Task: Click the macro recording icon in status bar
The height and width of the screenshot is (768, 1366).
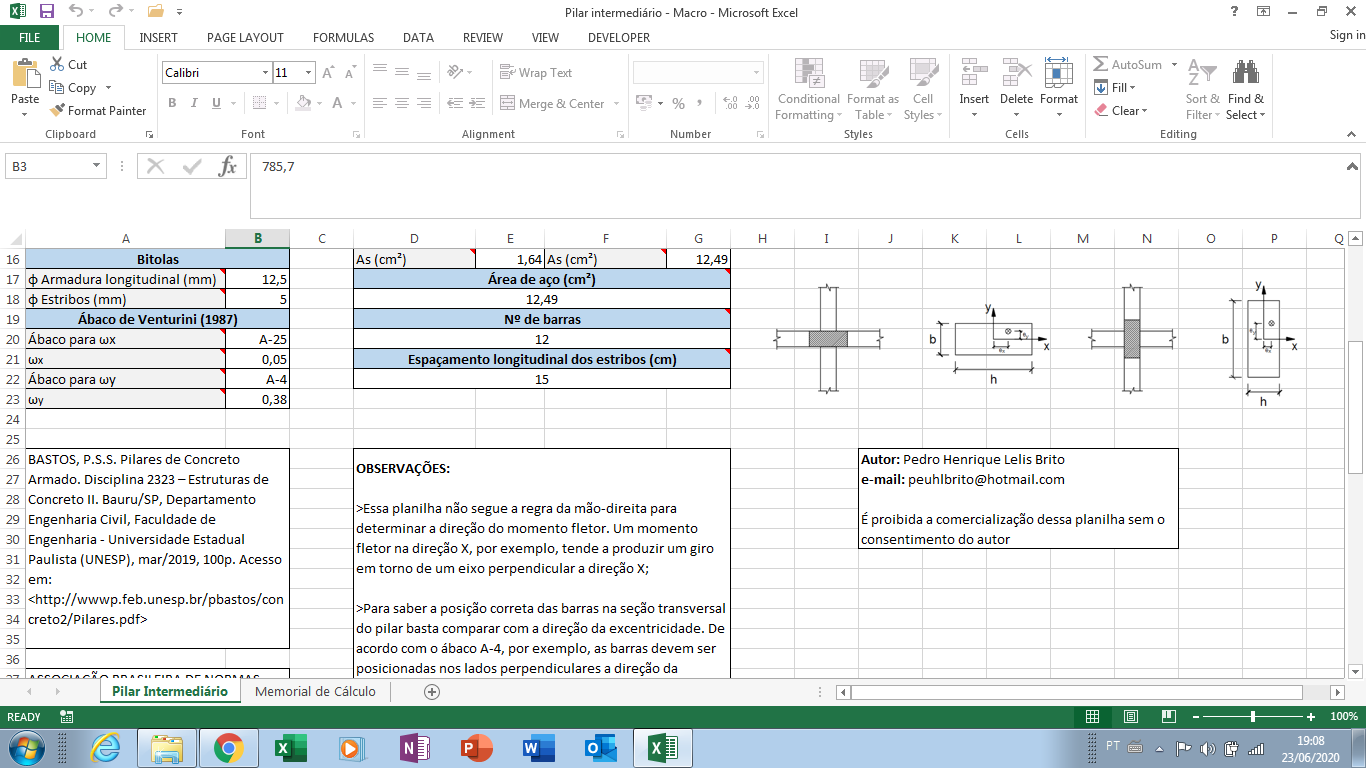Action: 67,717
